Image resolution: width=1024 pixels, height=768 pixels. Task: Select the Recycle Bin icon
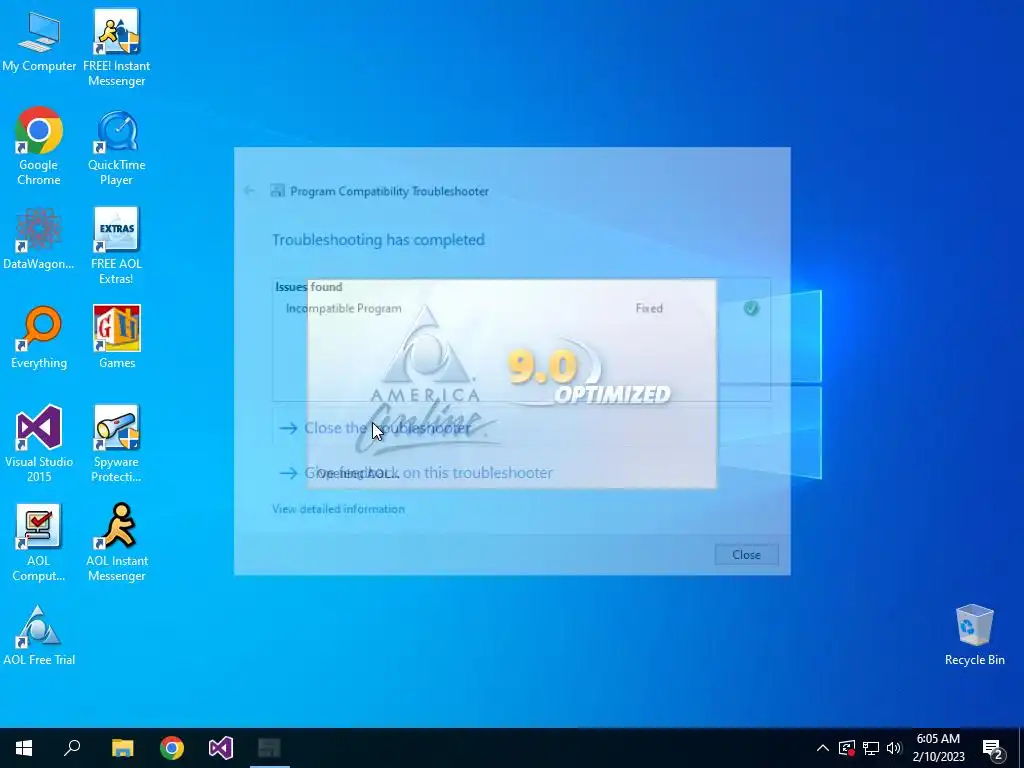coord(974,636)
